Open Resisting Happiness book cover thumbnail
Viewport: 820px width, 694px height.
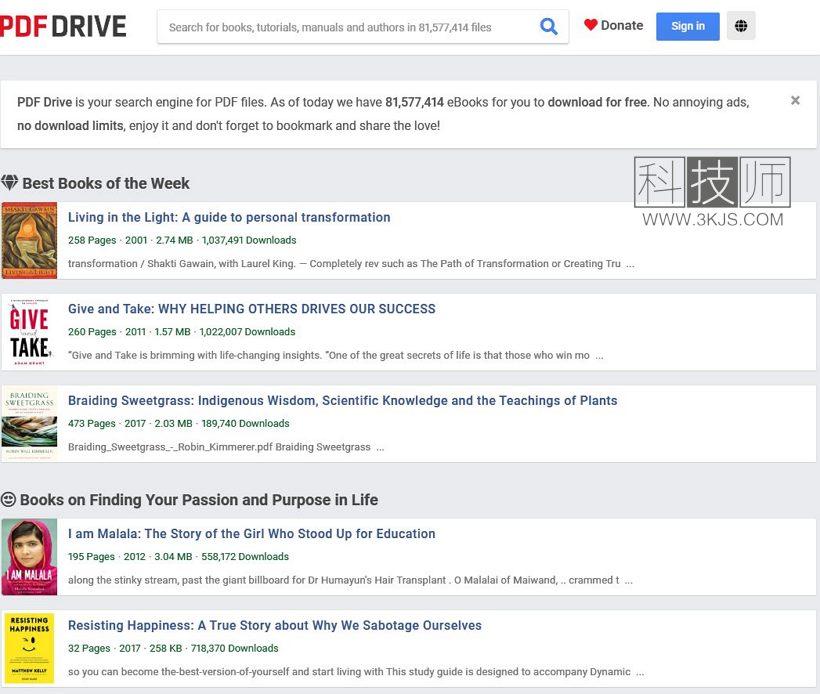tap(29, 649)
